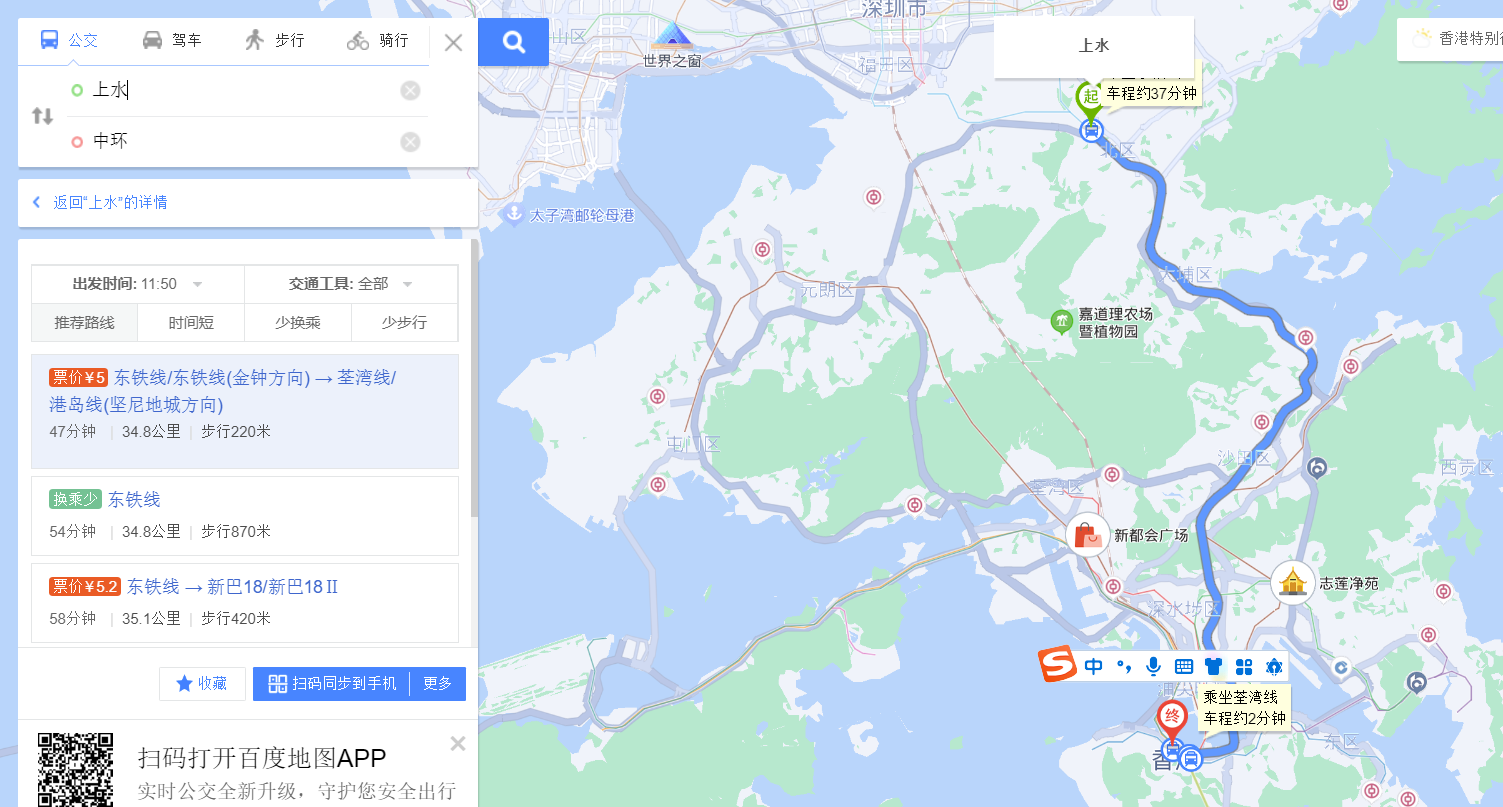Click the blue search magnifier button
The image size is (1503, 807).
point(513,42)
